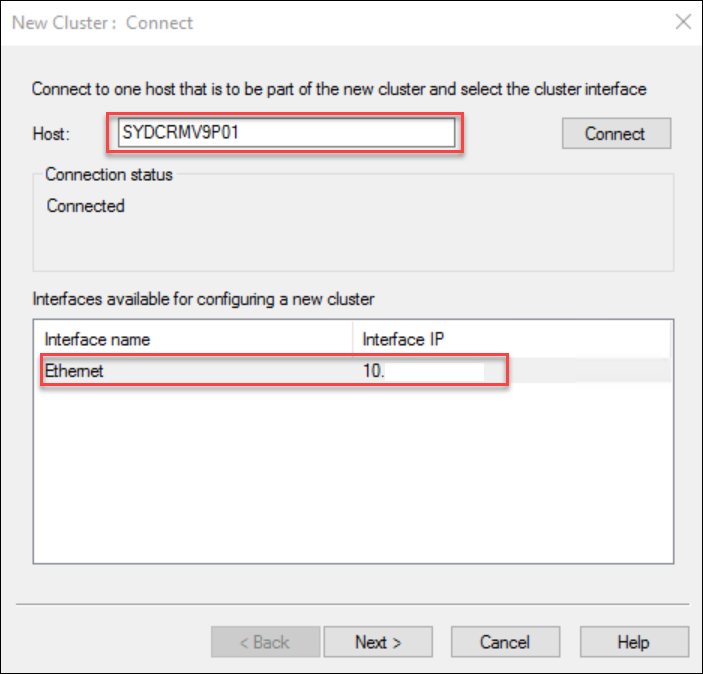Click the Connected status text

tap(86, 206)
